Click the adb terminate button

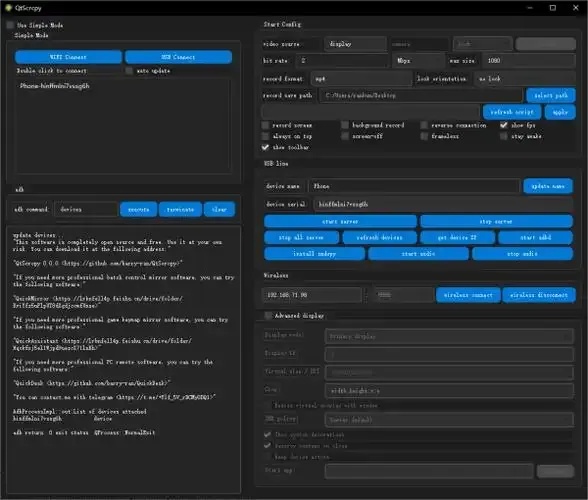pyautogui.click(x=180, y=209)
